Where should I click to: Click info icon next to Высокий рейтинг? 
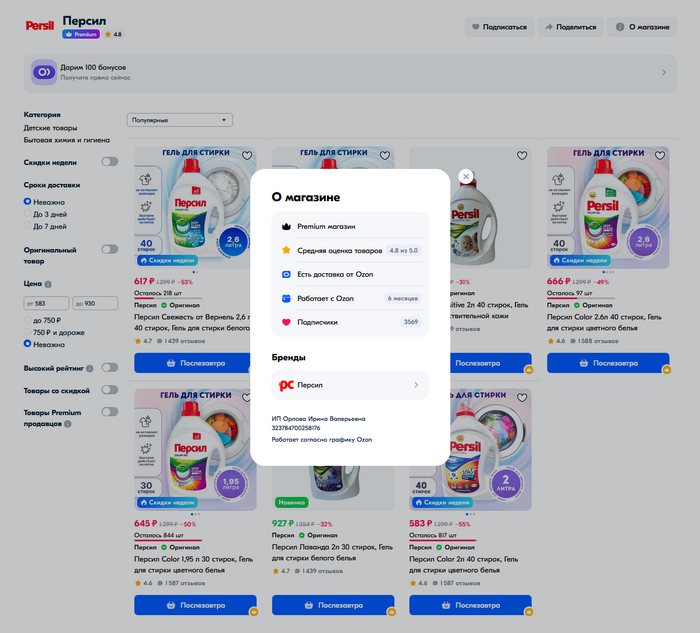(x=90, y=369)
